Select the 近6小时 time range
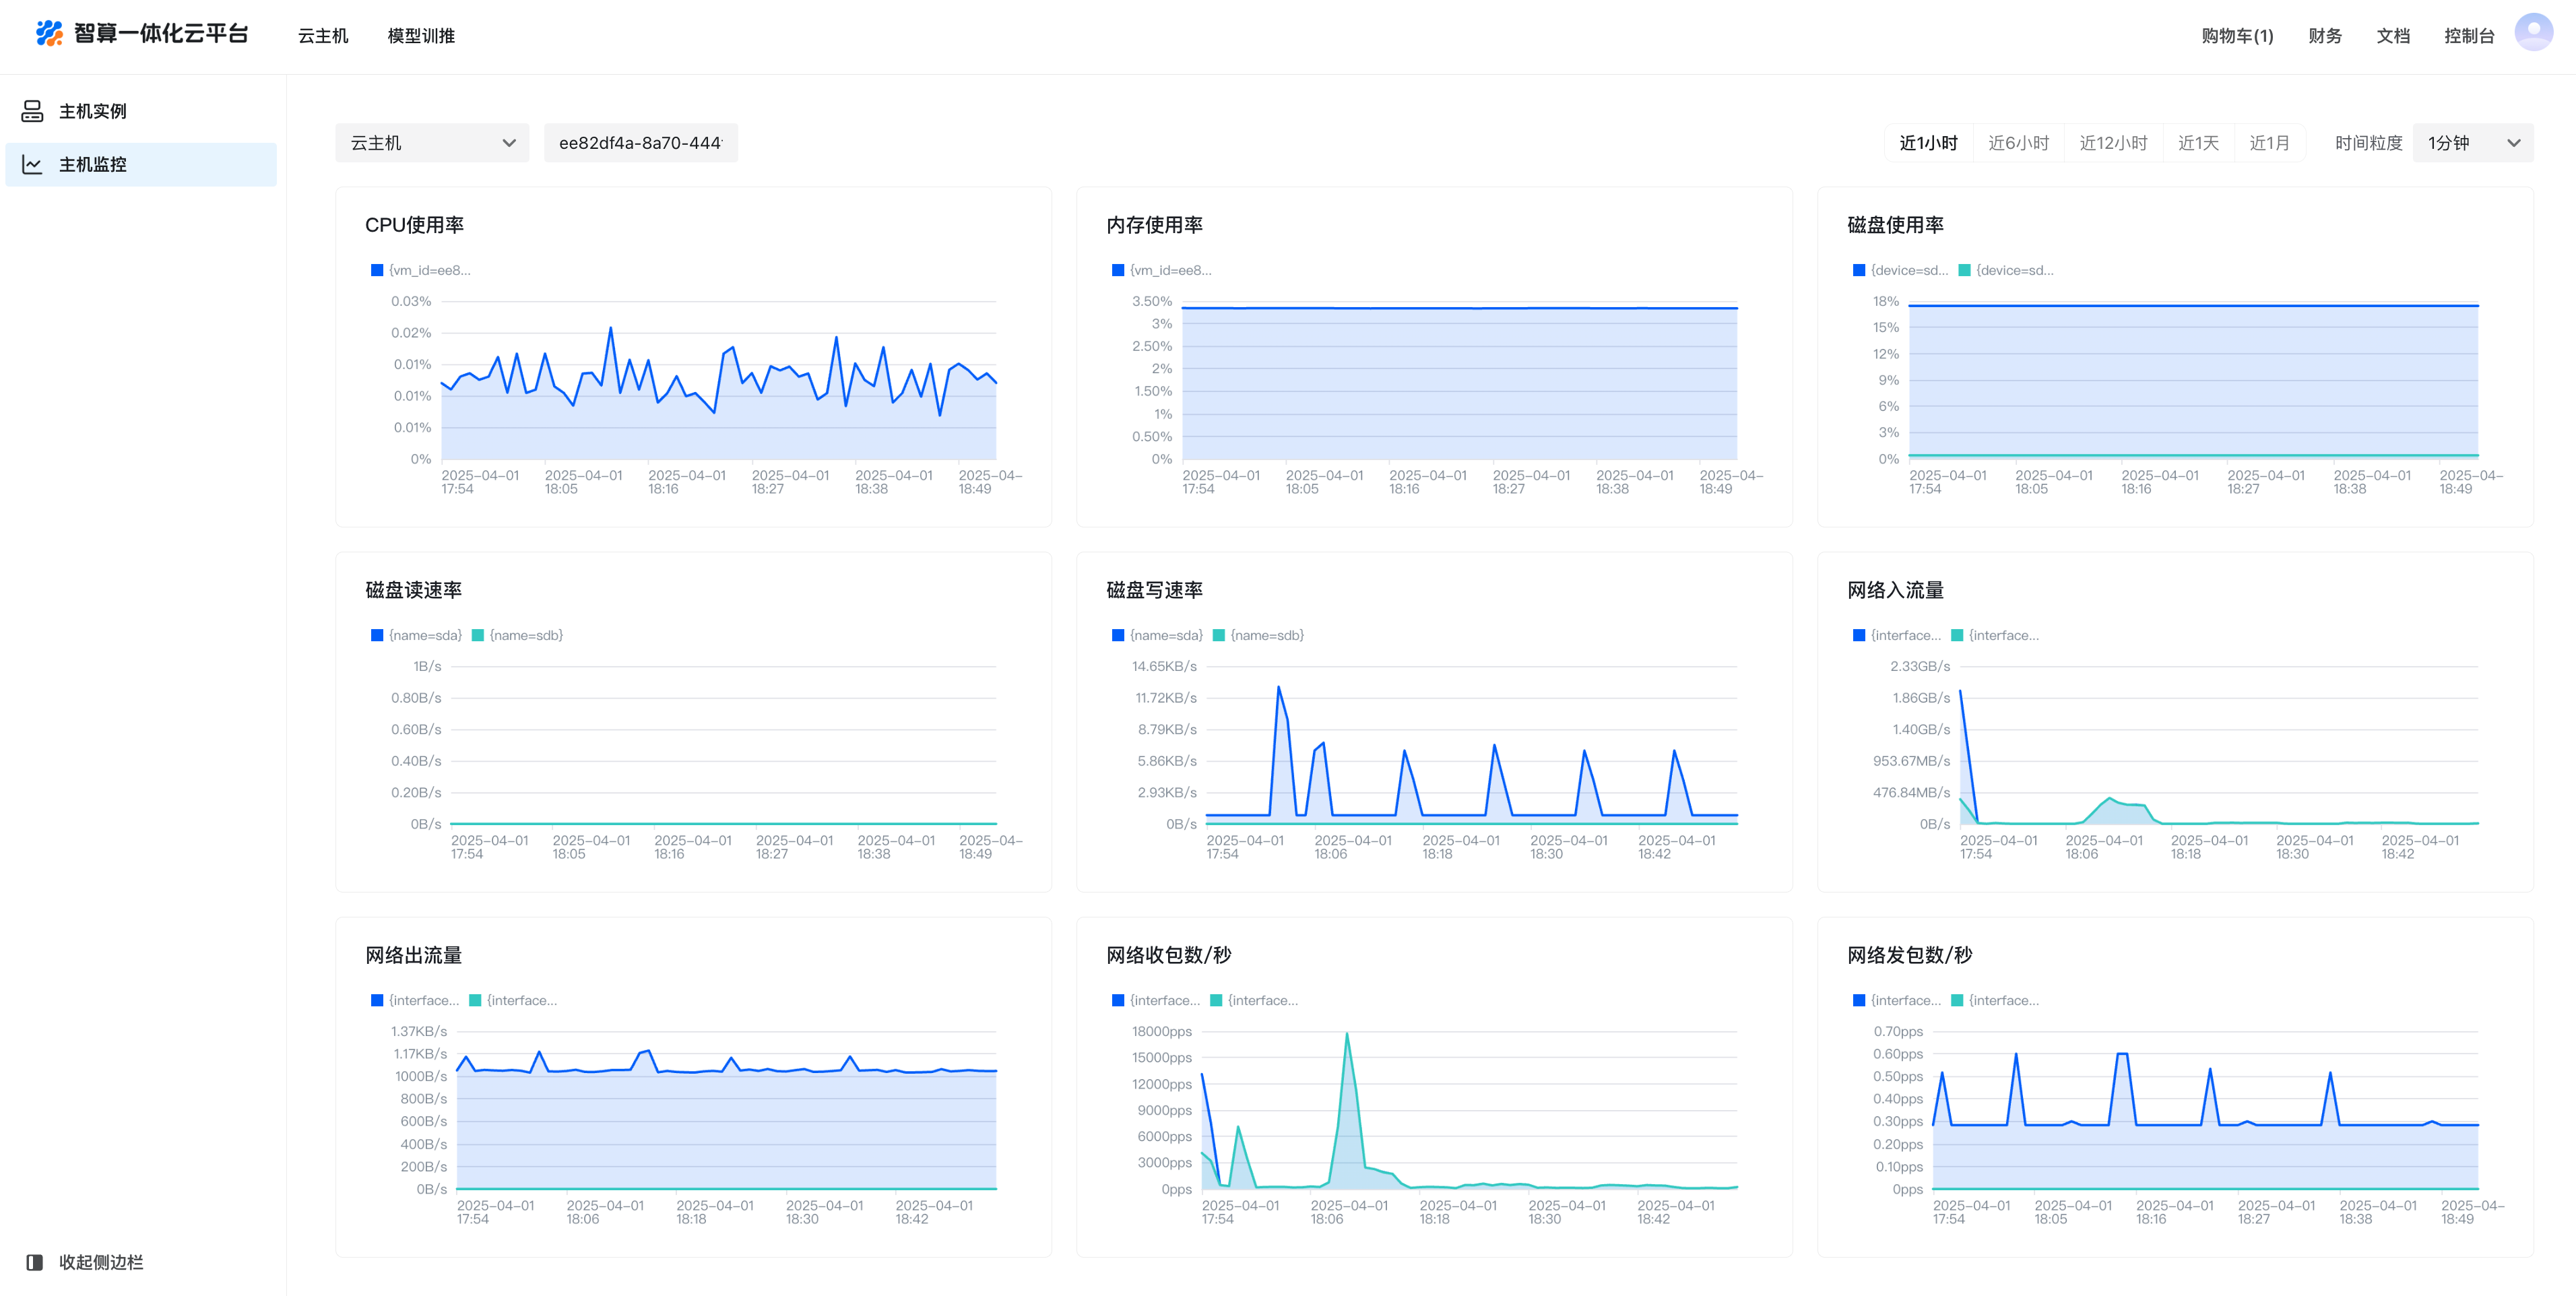Viewport: 2576px width, 1296px height. 2018,143
